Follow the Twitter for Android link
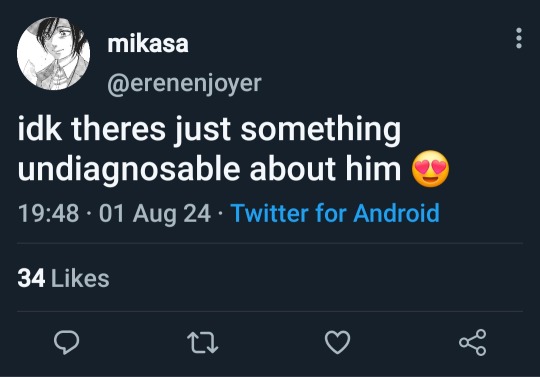The width and height of the screenshot is (540, 377). [x=335, y=213]
